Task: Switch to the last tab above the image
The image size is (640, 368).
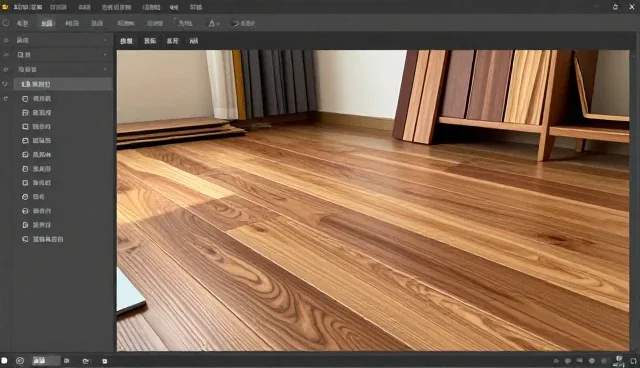Action: coord(193,41)
